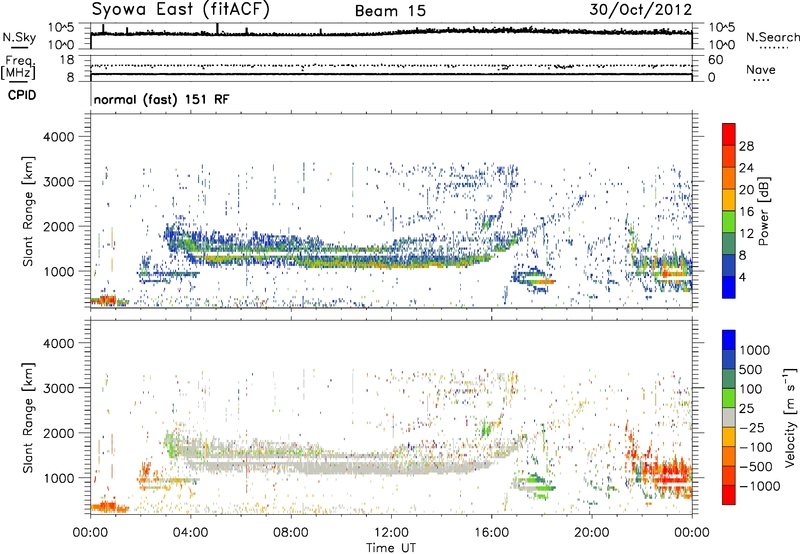Click the main scatter band near 12:00 in power panel

click(391, 258)
